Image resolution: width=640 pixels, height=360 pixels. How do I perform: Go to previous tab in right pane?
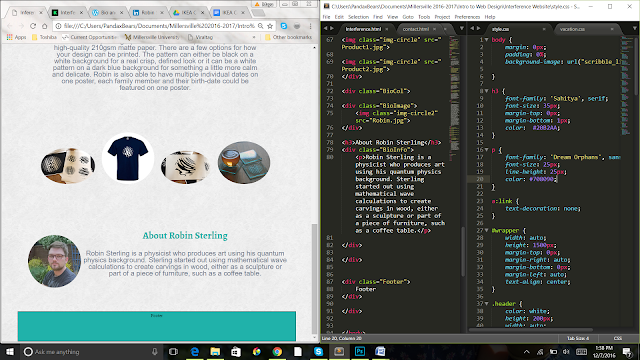(472, 29)
